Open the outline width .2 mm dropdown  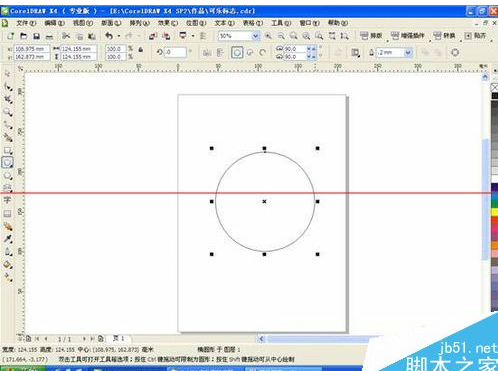click(408, 52)
